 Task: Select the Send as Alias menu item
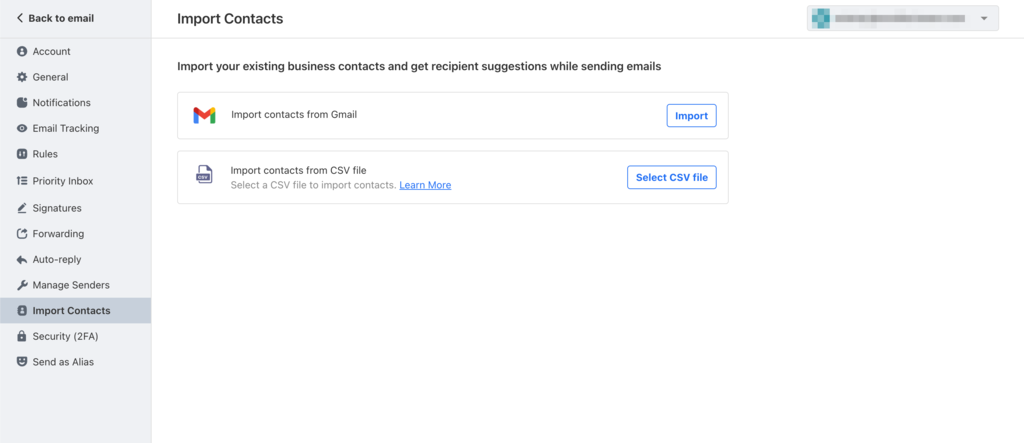click(x=63, y=362)
